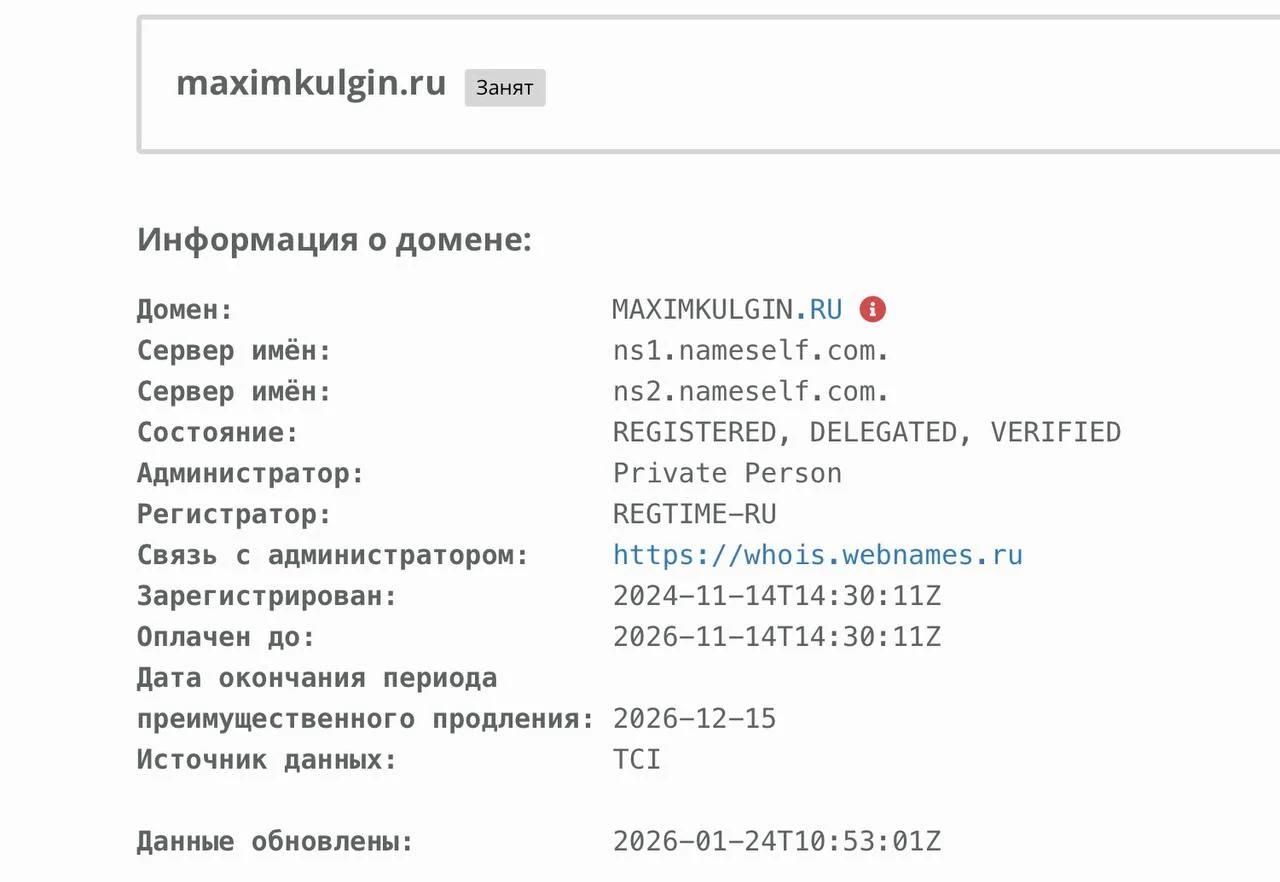This screenshot has width=1280, height=882.
Task: Click the REGISTERED, DELEGATED, VERIFIED status text
Action: (x=866, y=433)
